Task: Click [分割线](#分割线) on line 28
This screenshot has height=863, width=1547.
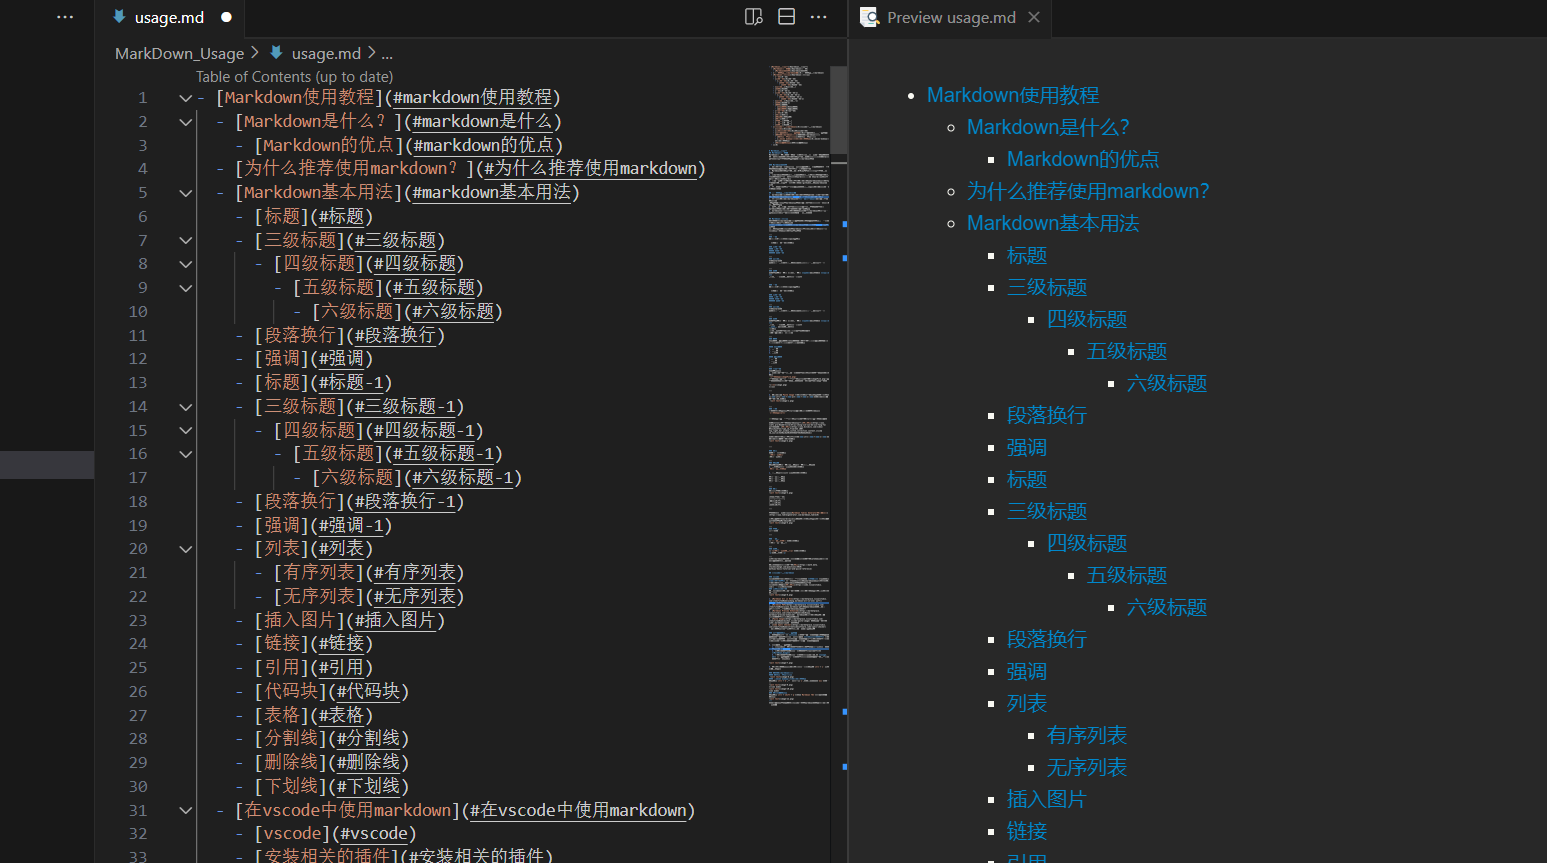Action: pyautogui.click(x=332, y=739)
